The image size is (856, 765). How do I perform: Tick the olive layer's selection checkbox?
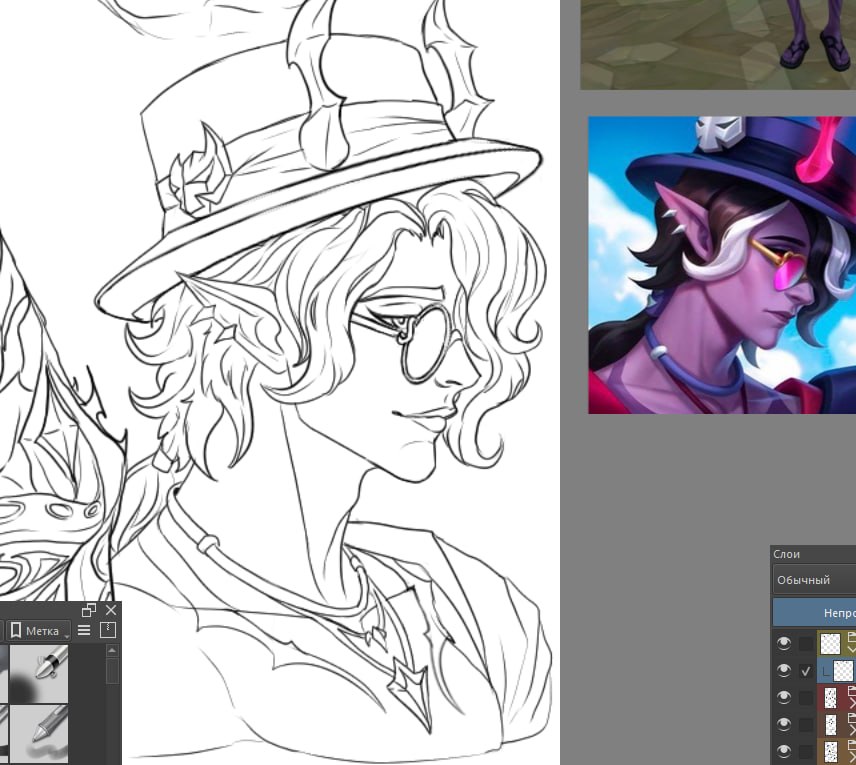[x=806, y=644]
